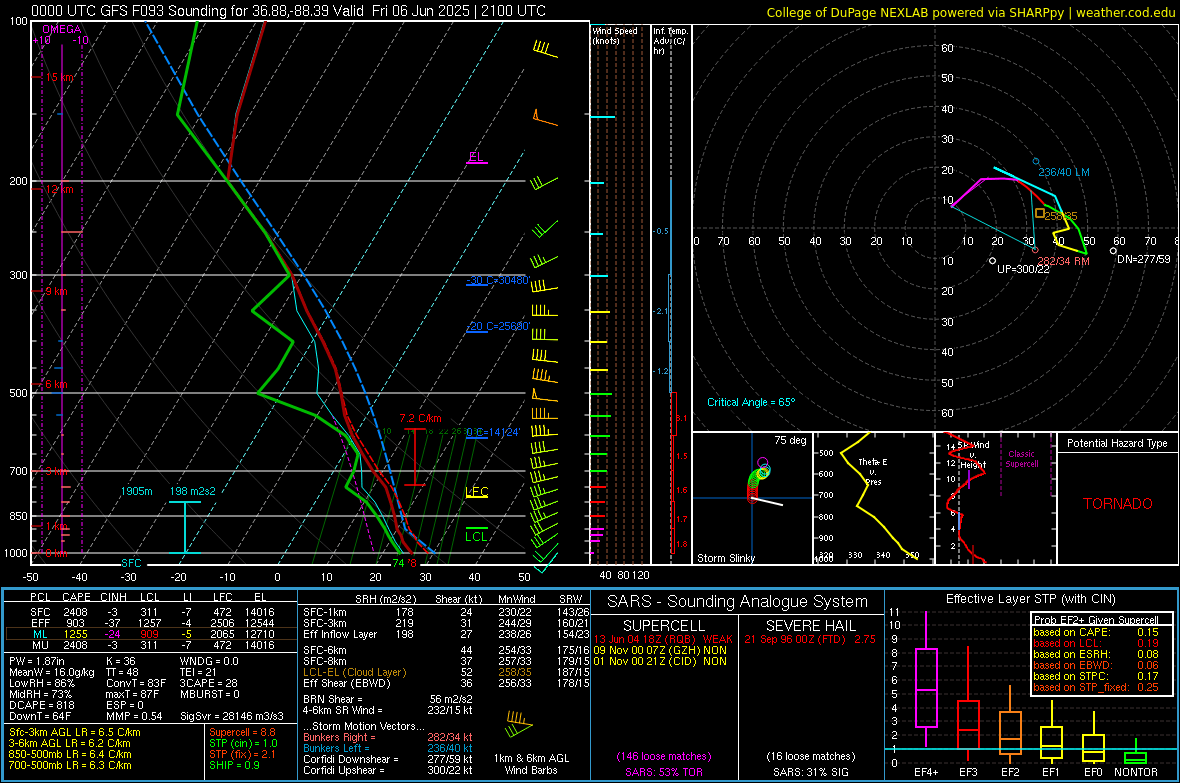Screen dimensions: 1180x783
Task: Click the cyan '1905m' inflow height label
Action: tap(136, 491)
